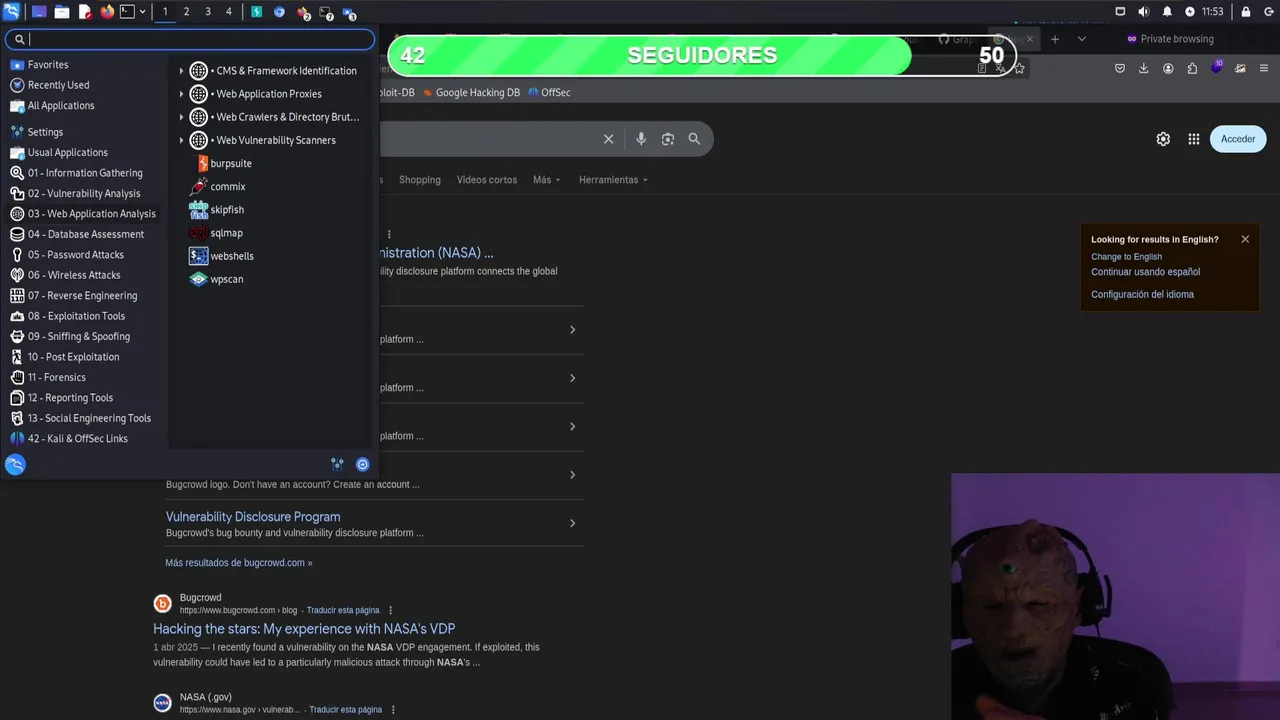The width and height of the screenshot is (1280, 720).
Task: Open webshells entry in the menu
Action: [x=231, y=255]
